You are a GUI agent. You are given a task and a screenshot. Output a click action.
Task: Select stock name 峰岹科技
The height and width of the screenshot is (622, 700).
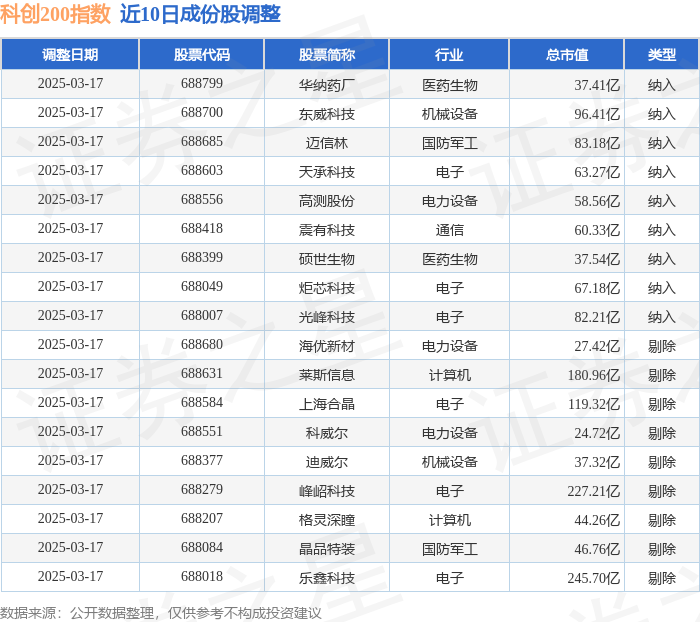tap(327, 491)
